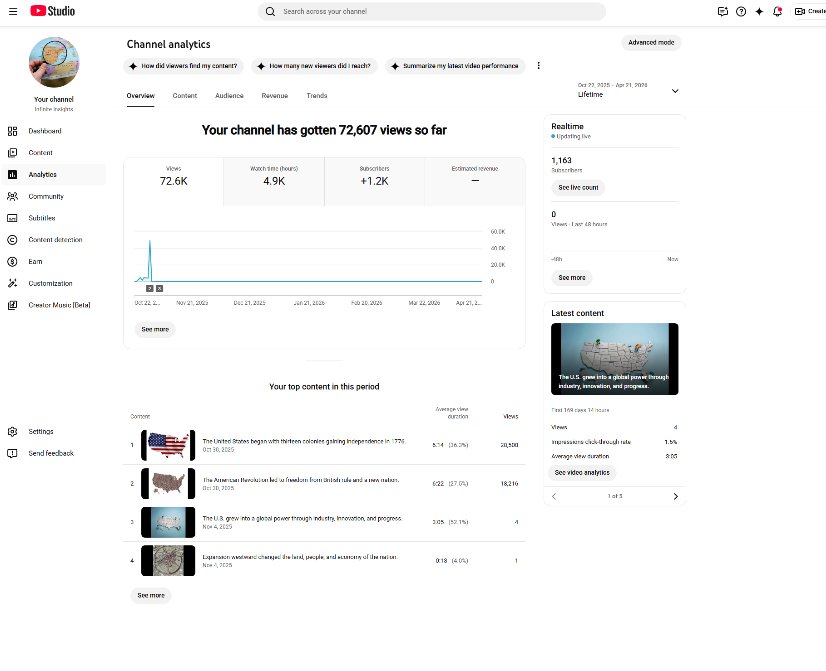Open thumbnail of the global power video
The image size is (826, 671).
(168, 522)
